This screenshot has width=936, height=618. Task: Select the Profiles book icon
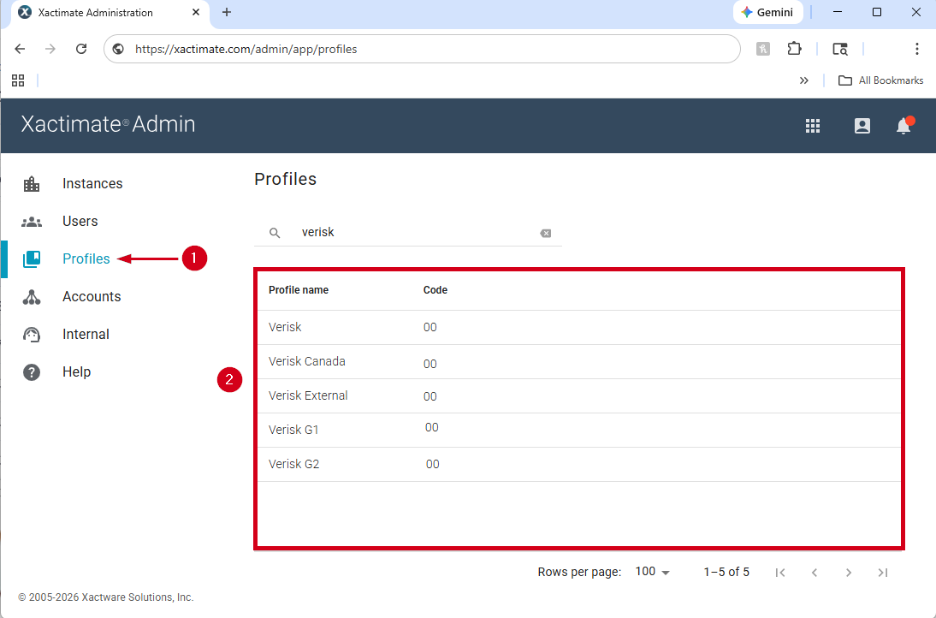pyautogui.click(x=32, y=259)
